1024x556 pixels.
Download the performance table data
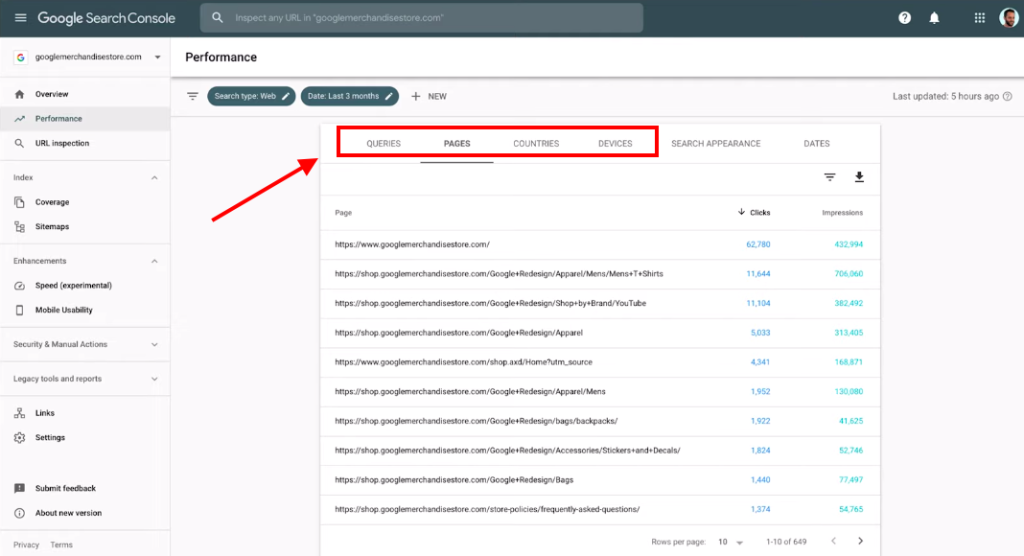point(858,177)
